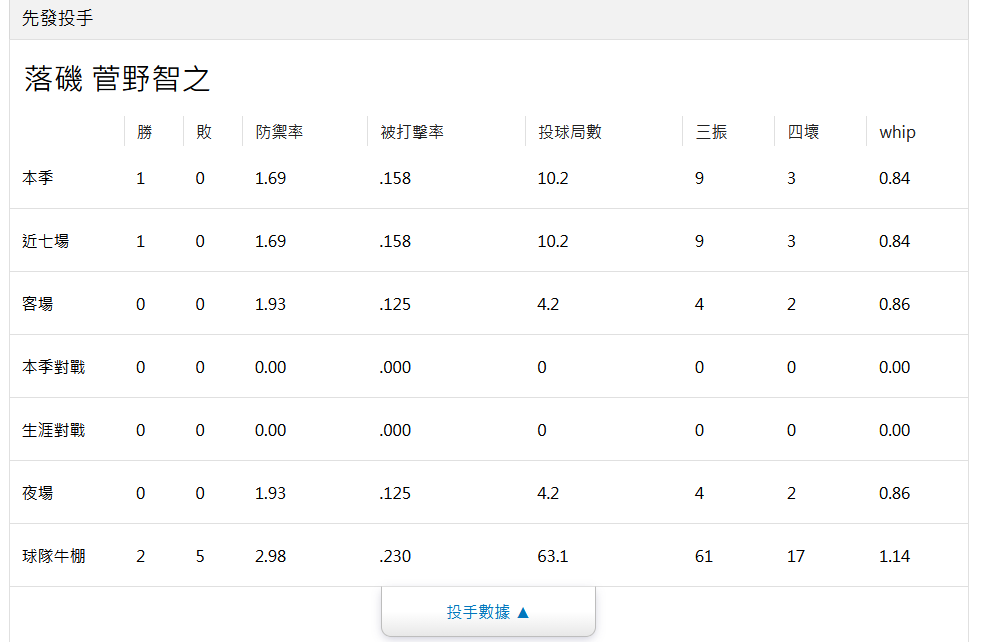Select the pitcher name 落磯 菅野智之
This screenshot has width=1004, height=642.
117,80
